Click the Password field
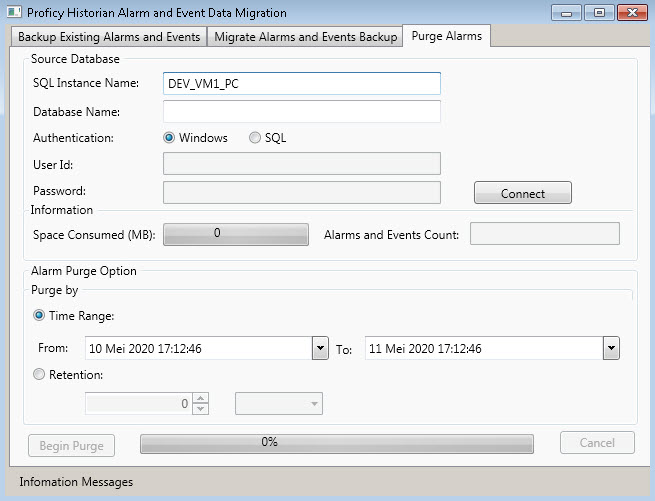This screenshot has height=501, width=655. [x=302, y=193]
